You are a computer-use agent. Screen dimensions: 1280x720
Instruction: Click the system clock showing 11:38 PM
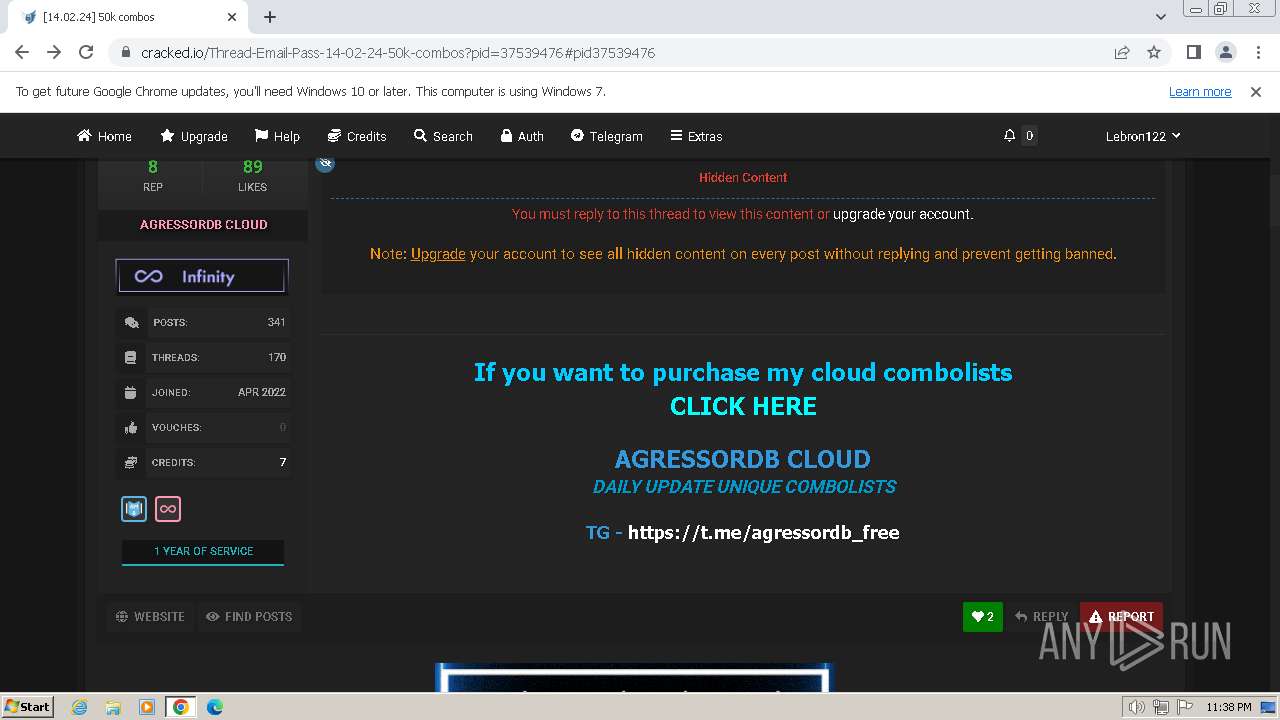click(x=1228, y=707)
